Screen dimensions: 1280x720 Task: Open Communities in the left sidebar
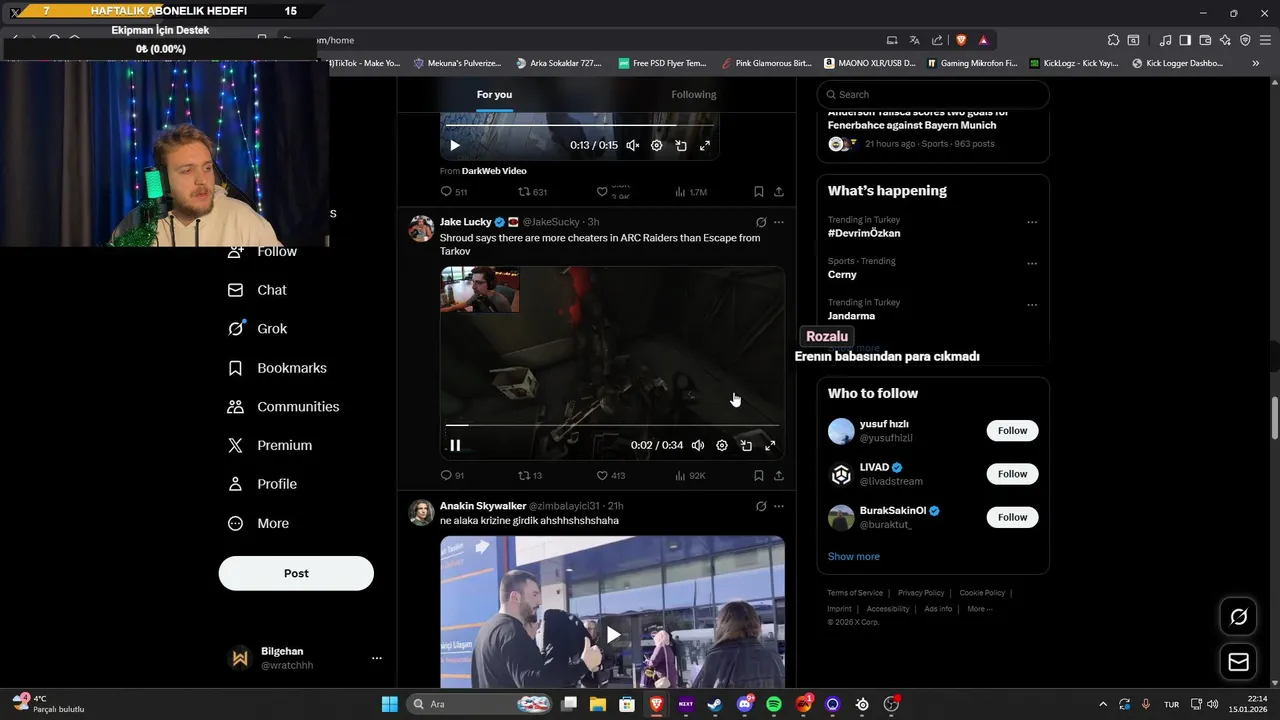click(284, 407)
